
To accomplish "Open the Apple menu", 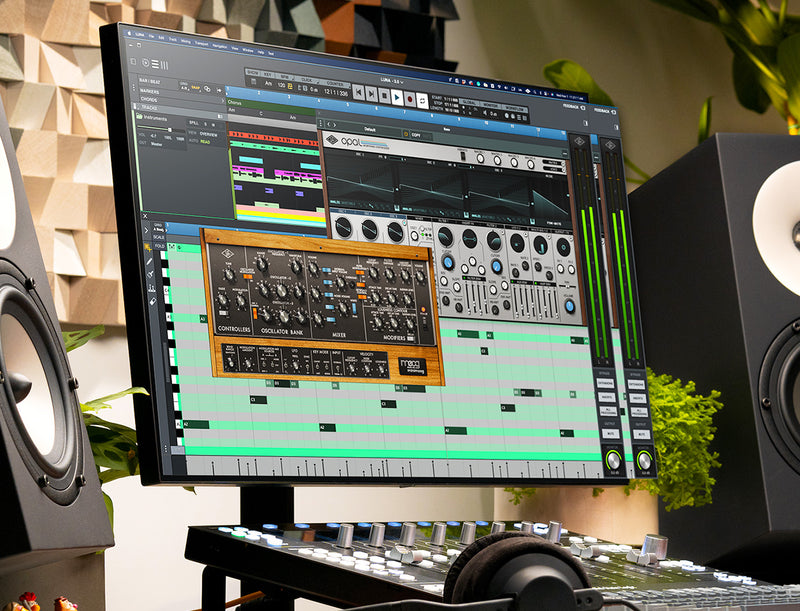I will (129, 33).
